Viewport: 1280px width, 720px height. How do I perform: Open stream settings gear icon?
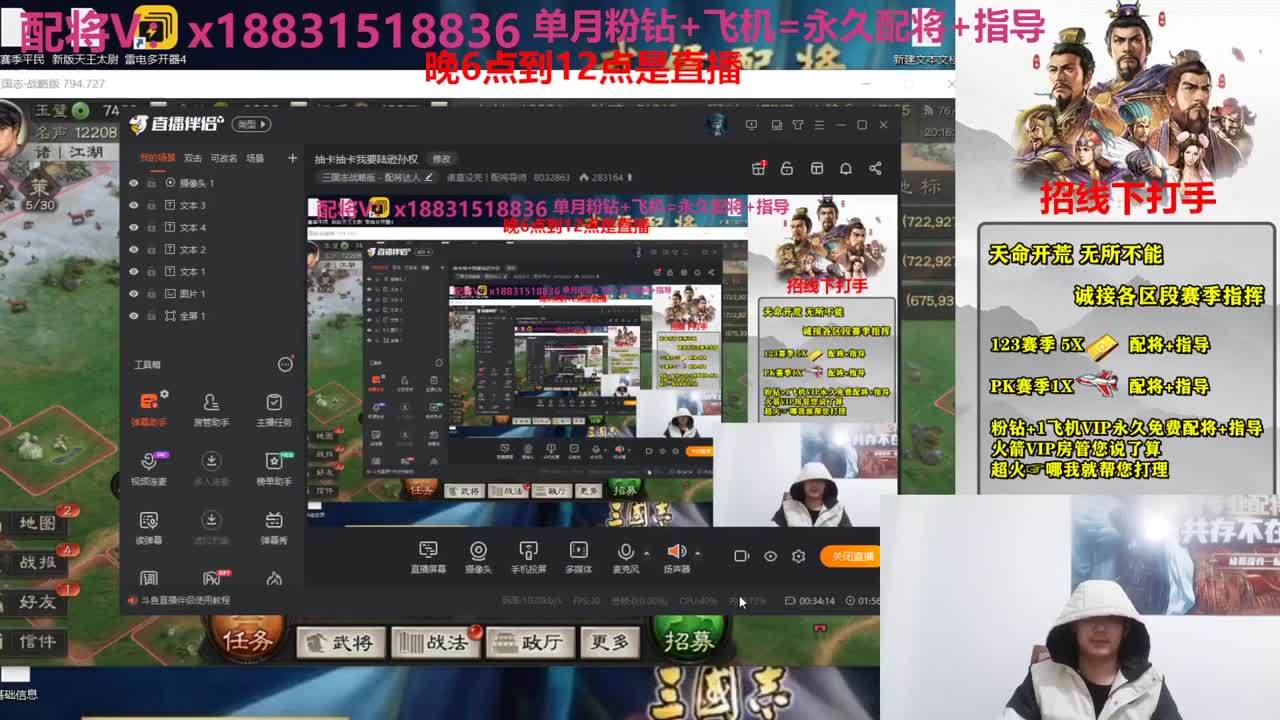(x=798, y=556)
